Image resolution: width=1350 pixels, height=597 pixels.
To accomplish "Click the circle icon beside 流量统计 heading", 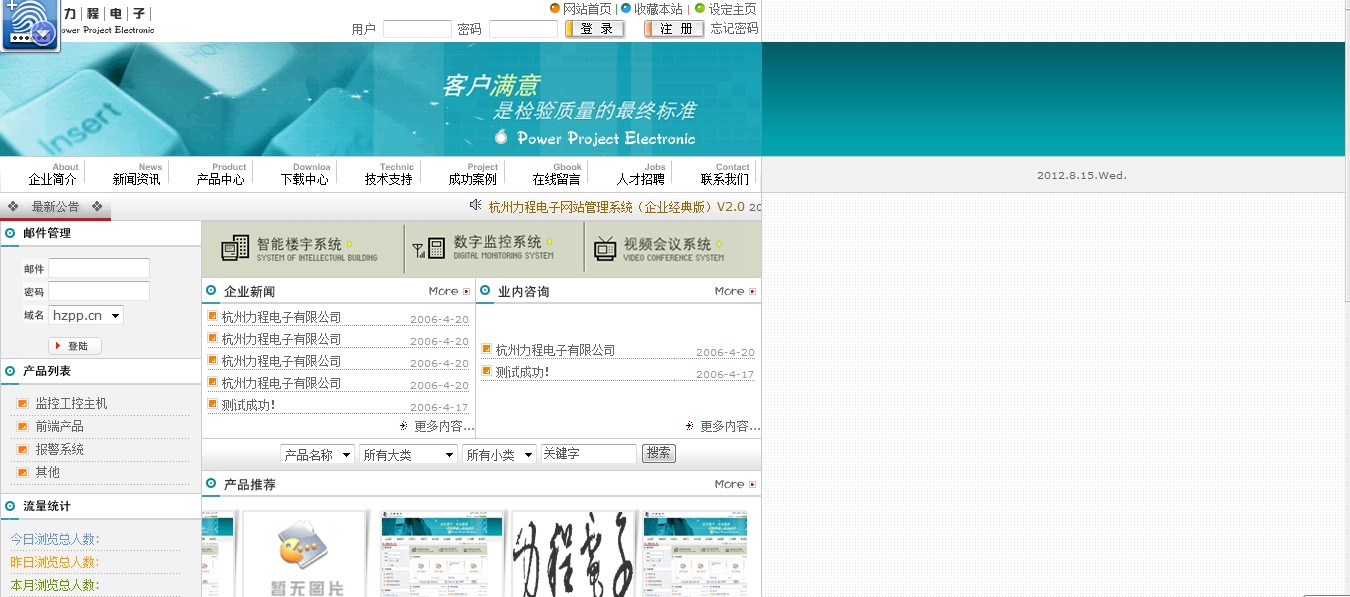I will click(x=10, y=506).
